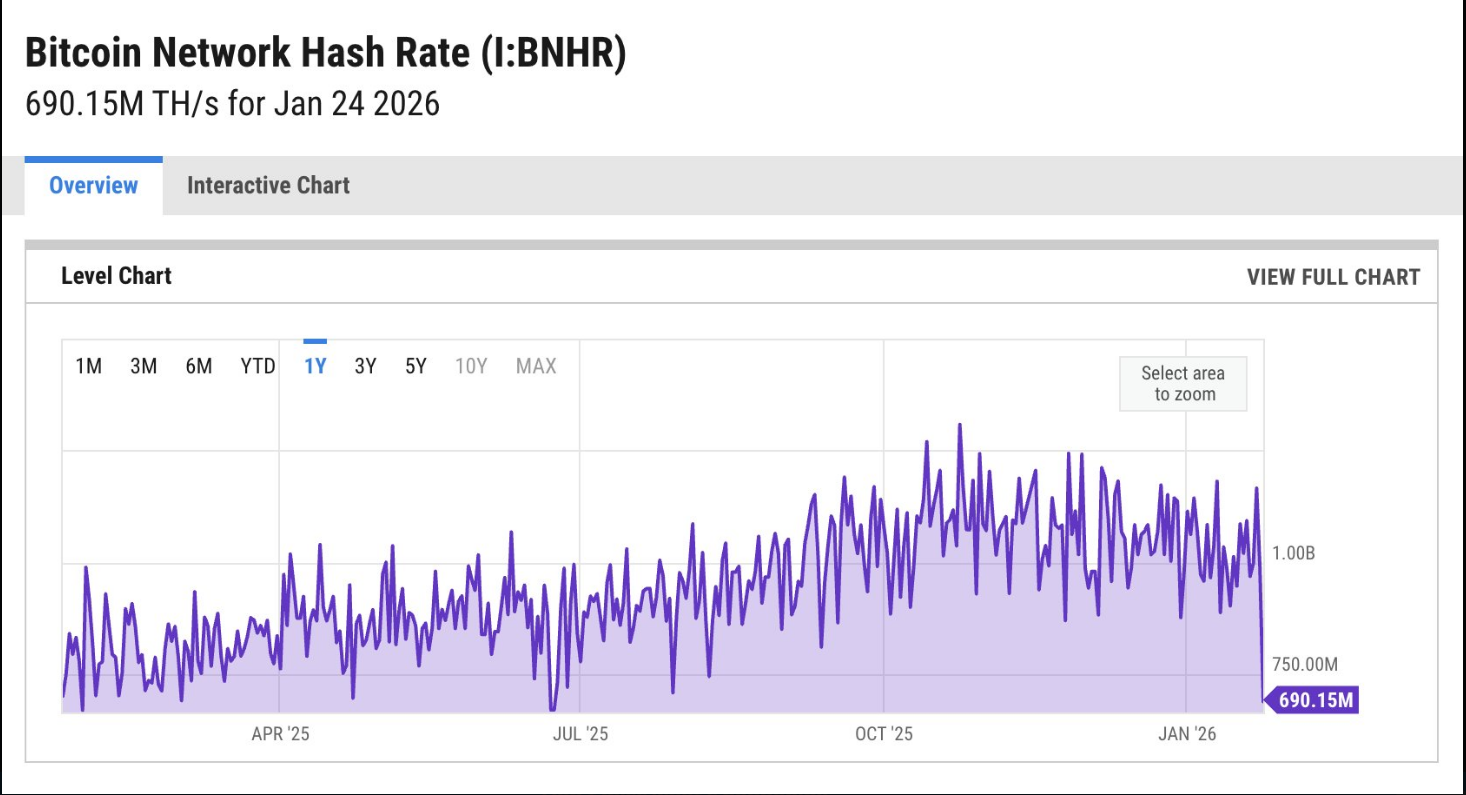Image resolution: width=1466 pixels, height=795 pixels.
Task: Set chart range to 3M
Action: tap(143, 367)
